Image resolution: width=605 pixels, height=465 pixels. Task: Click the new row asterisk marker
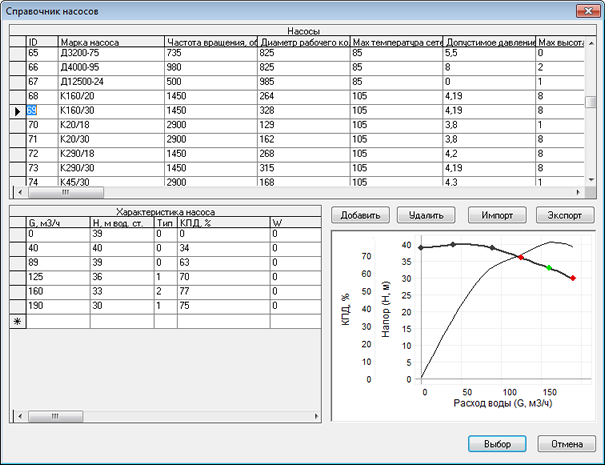point(15,322)
